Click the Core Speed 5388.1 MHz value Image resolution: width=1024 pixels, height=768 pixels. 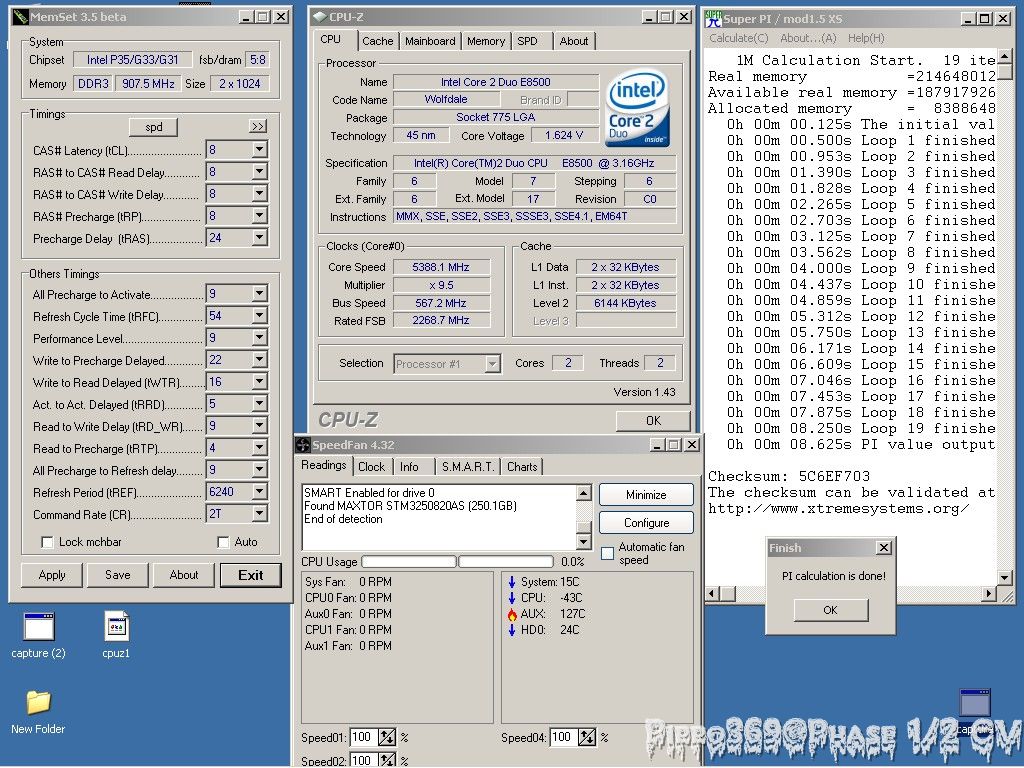[x=441, y=267]
